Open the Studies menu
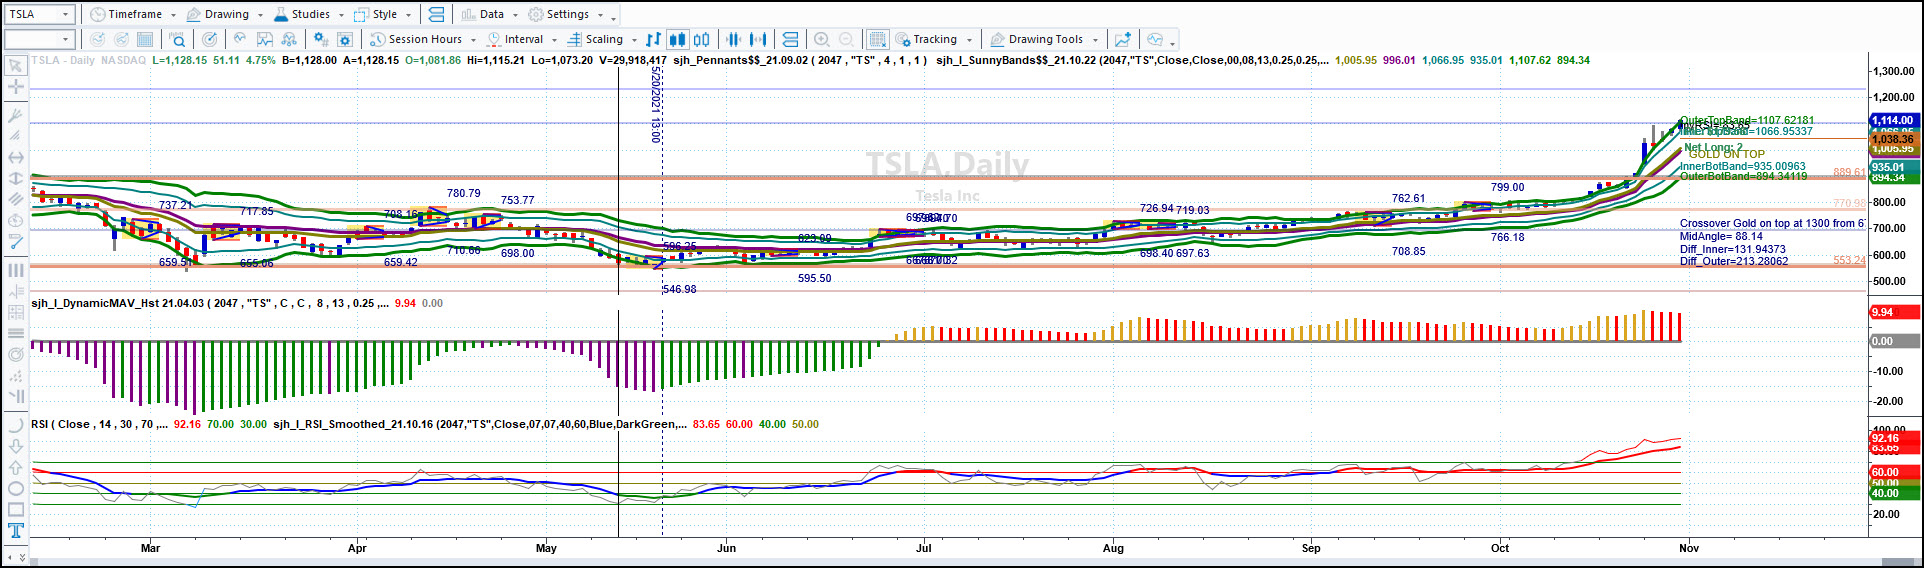 point(308,14)
